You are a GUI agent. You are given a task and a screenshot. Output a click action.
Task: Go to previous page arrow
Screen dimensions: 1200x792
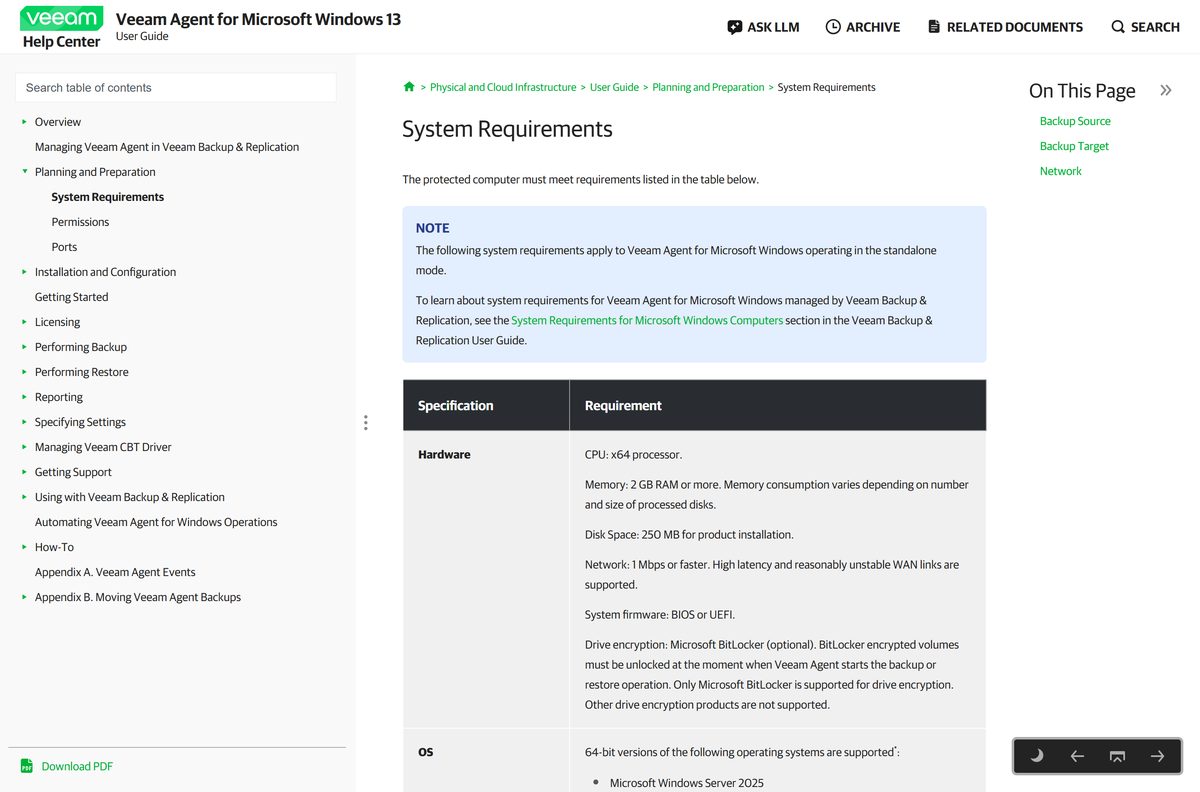pyautogui.click(x=1077, y=756)
